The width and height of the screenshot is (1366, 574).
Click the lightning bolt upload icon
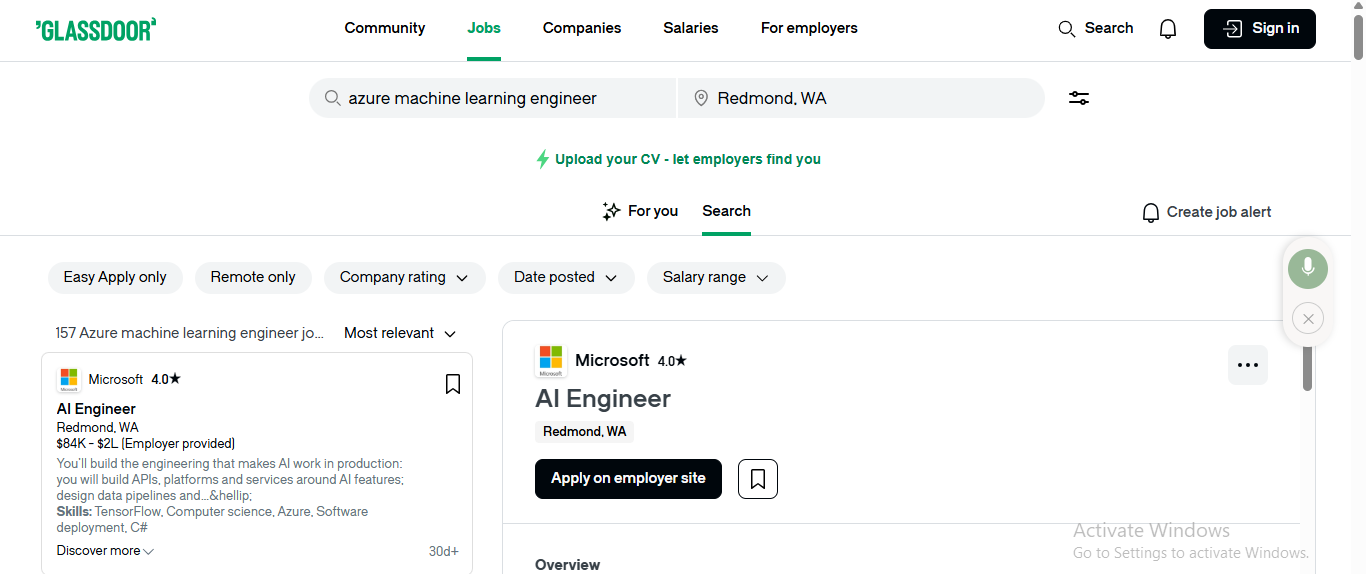pos(543,159)
